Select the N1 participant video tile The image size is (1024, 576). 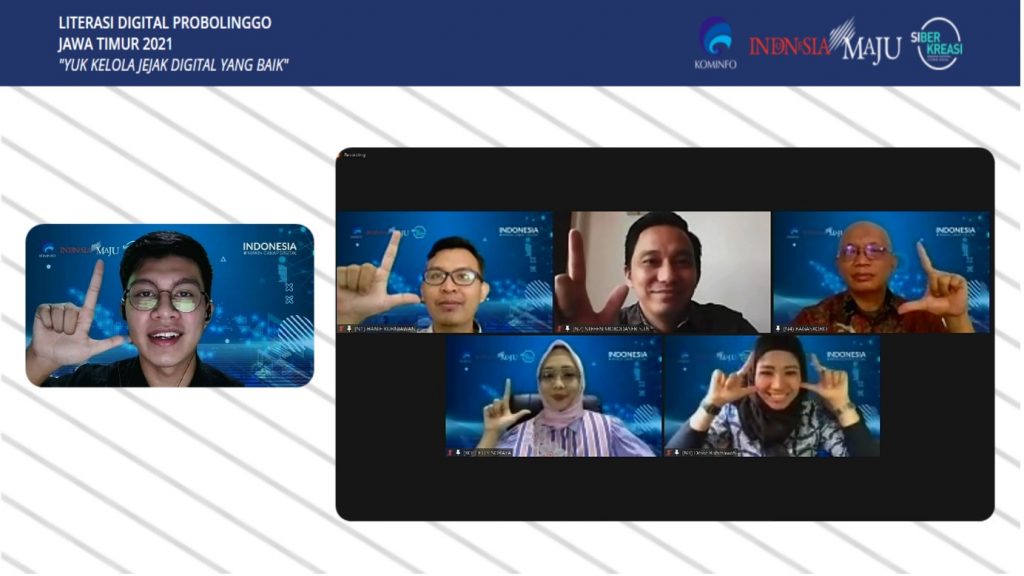click(x=444, y=271)
